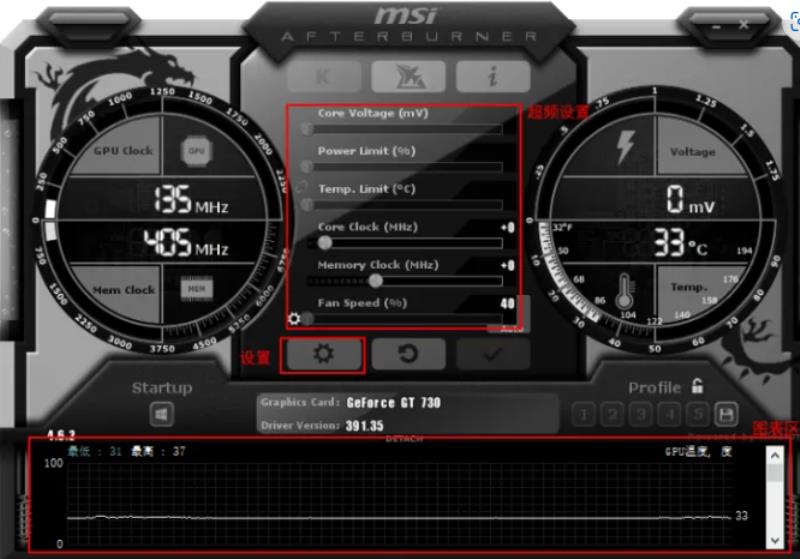Click the Fan Speed slider track

coord(405,319)
